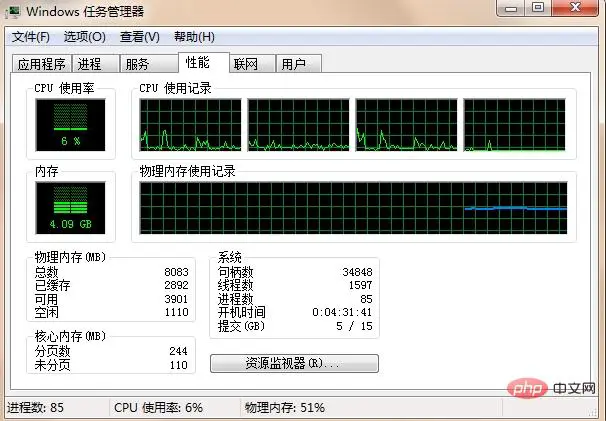The image size is (606, 421).
Task: Click the CPU 使用记录 label
Action: coord(175,88)
